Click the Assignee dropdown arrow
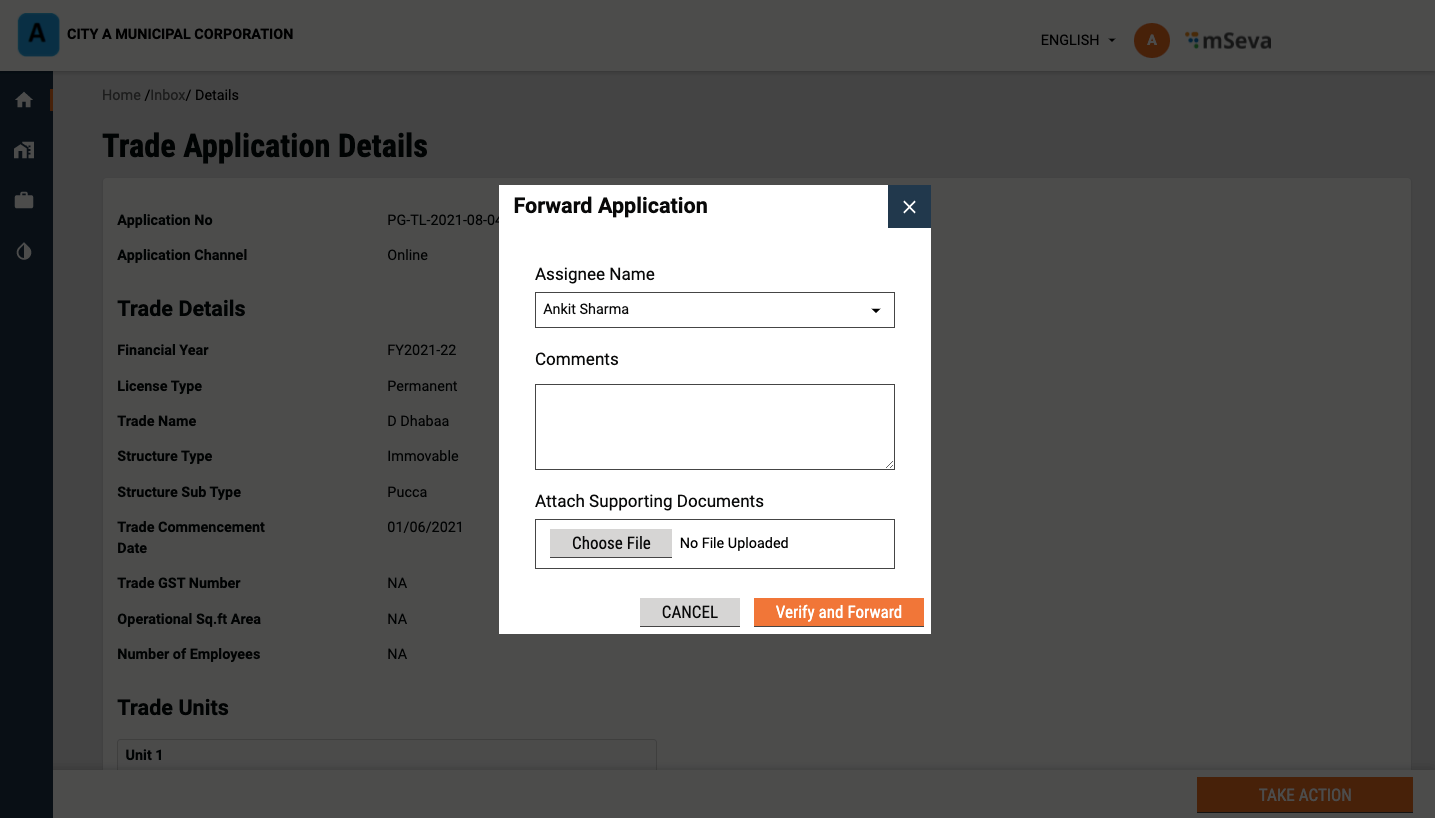 [x=876, y=311]
